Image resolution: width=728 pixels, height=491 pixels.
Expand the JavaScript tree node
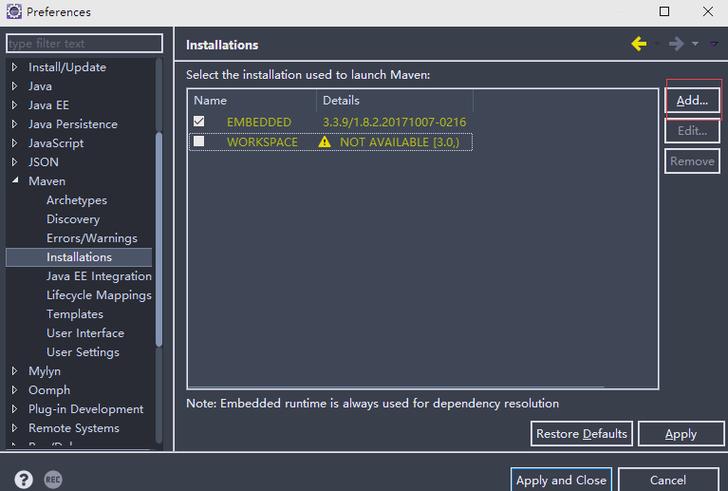click(x=14, y=143)
